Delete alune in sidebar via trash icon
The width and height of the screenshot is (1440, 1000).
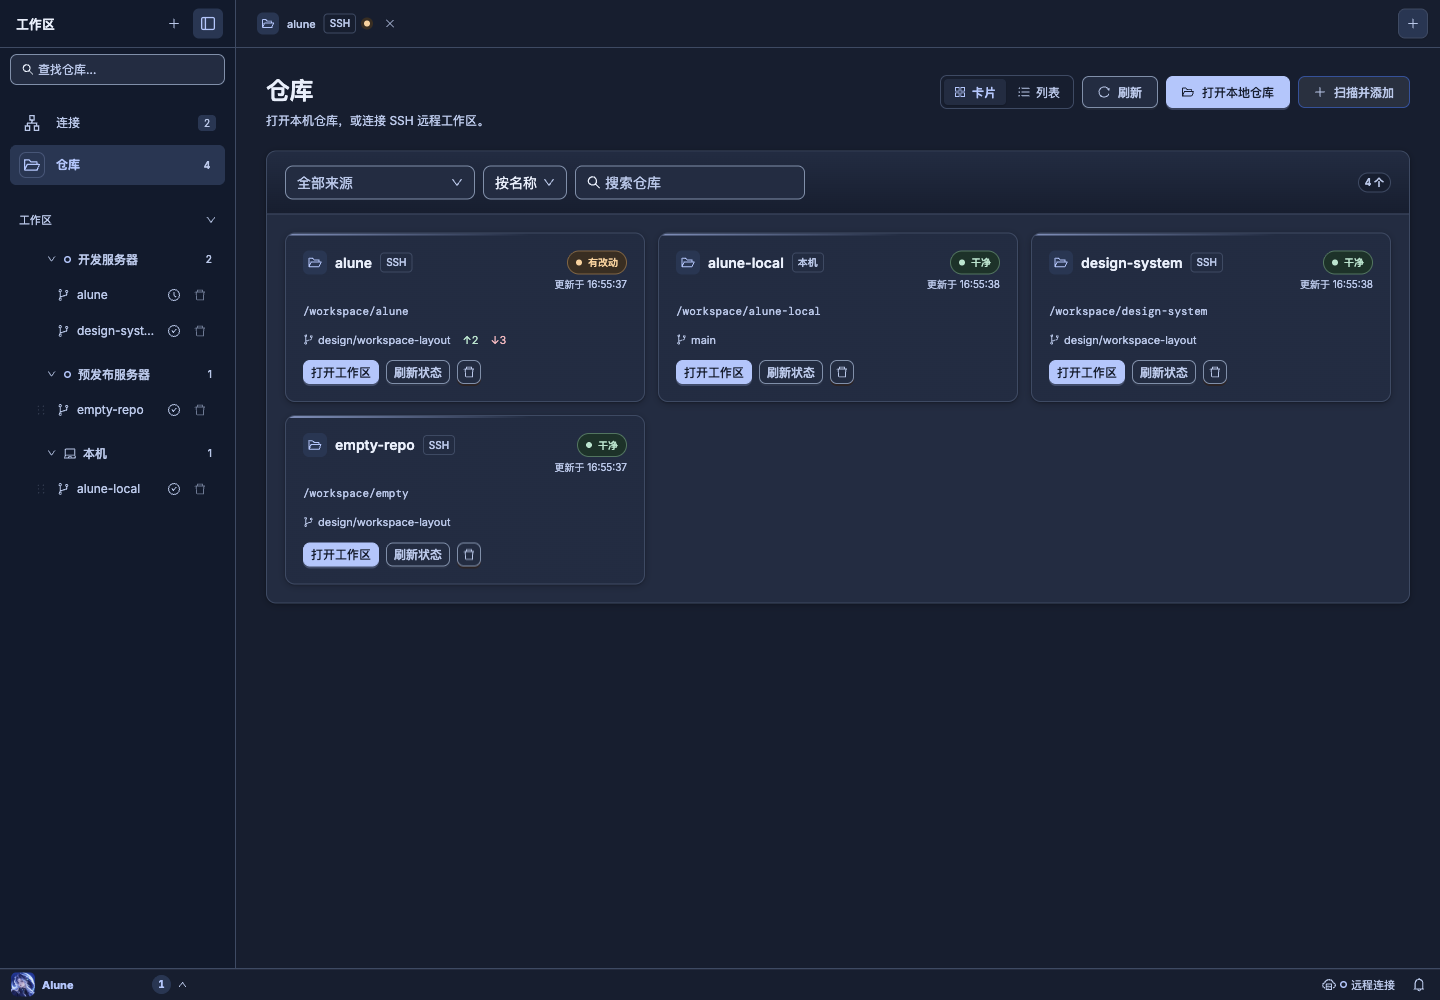(200, 295)
